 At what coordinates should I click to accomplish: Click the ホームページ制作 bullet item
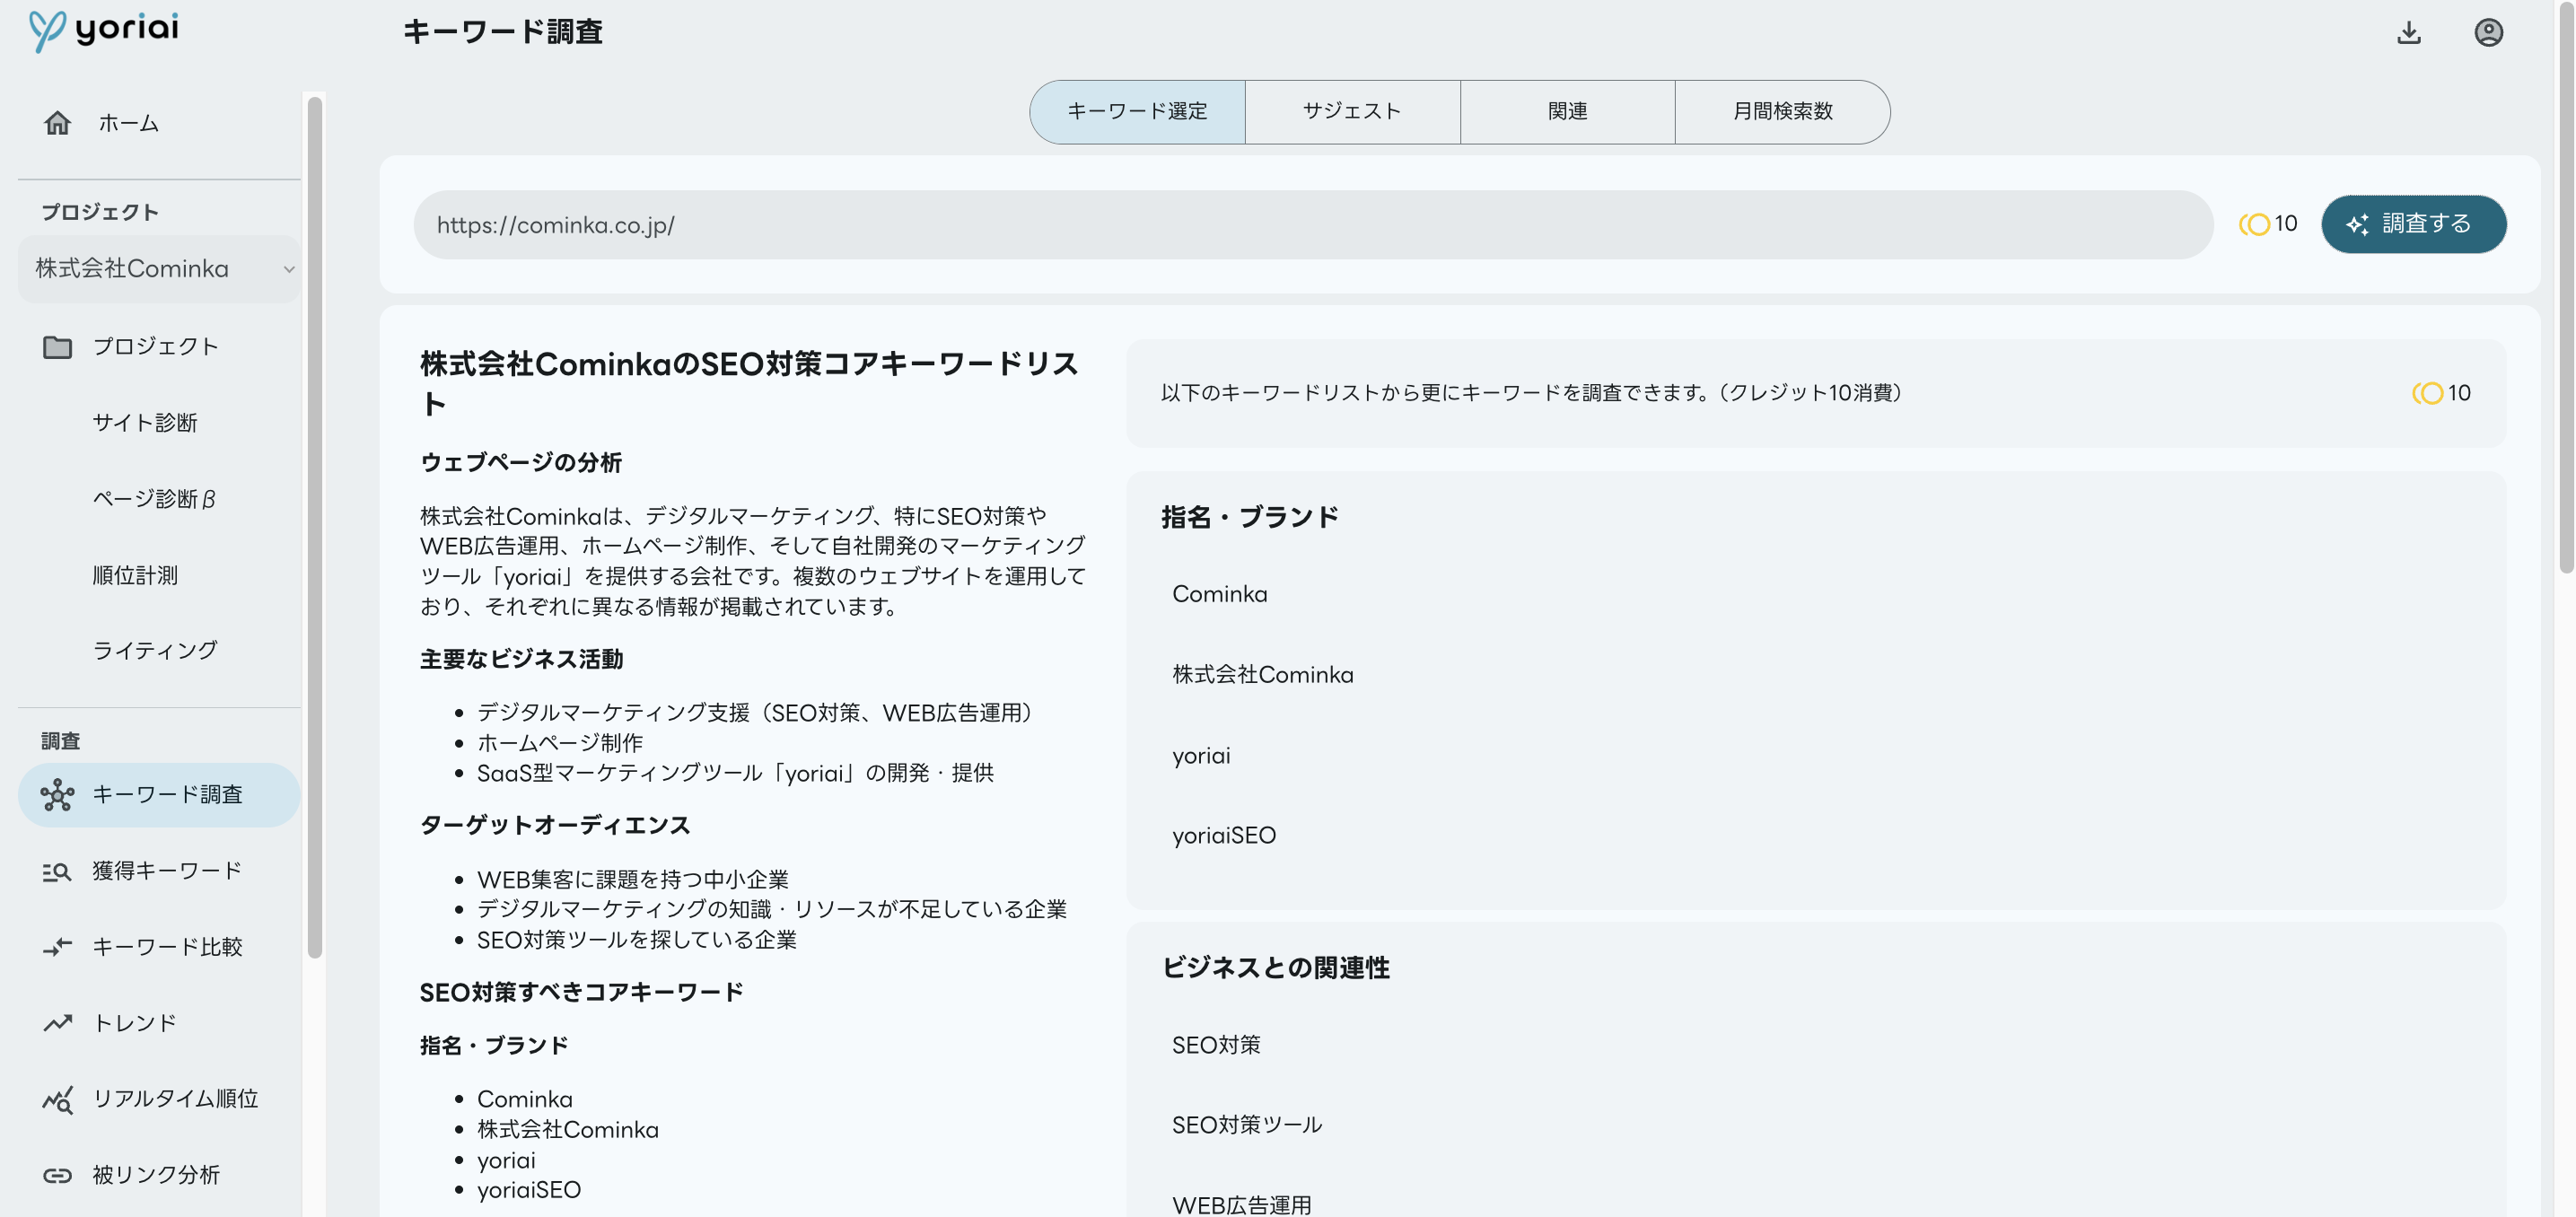coord(559,743)
